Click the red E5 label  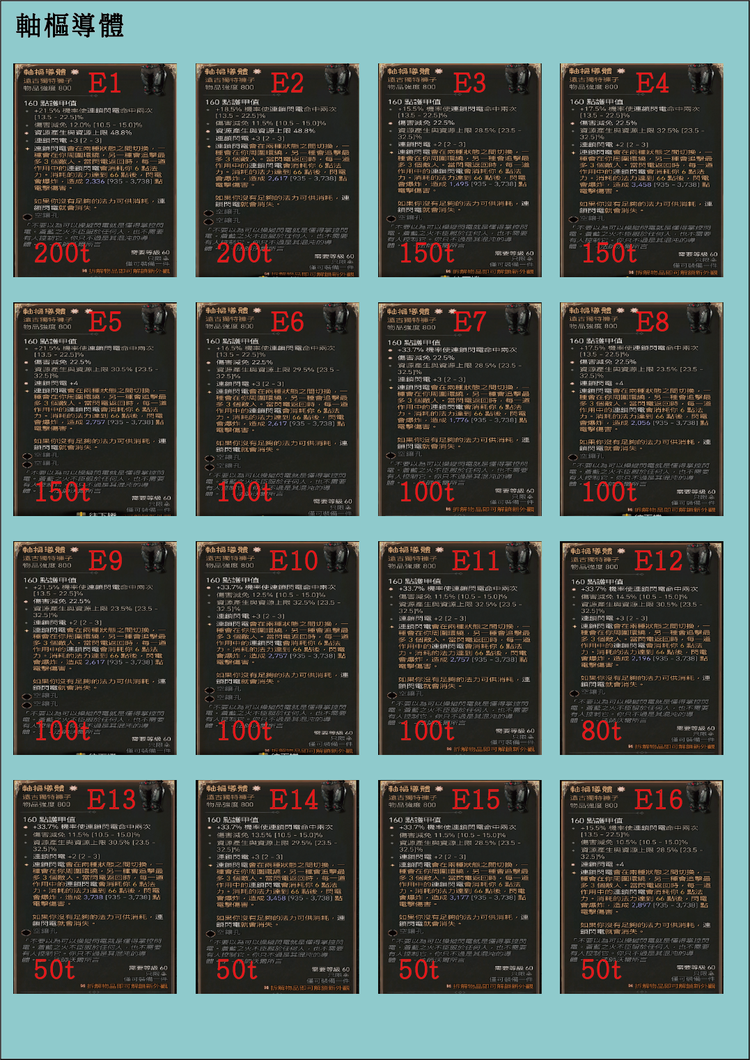[x=105, y=322]
